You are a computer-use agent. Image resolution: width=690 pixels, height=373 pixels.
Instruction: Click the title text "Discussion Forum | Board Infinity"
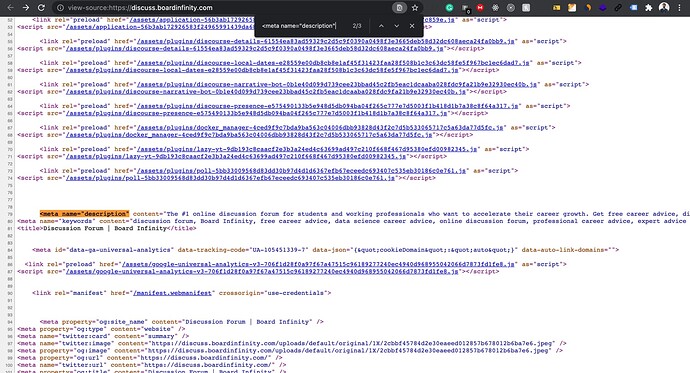coord(105,228)
